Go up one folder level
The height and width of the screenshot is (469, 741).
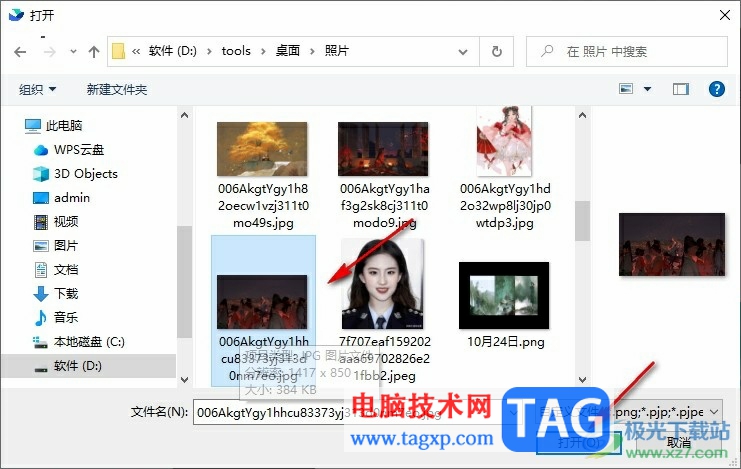pyautogui.click(x=94, y=52)
